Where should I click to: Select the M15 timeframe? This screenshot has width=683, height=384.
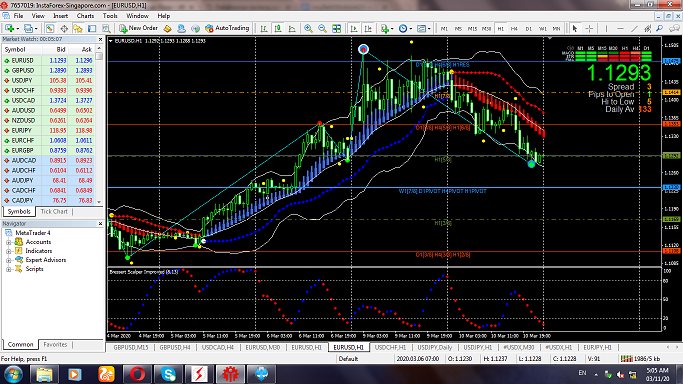(x=472, y=28)
